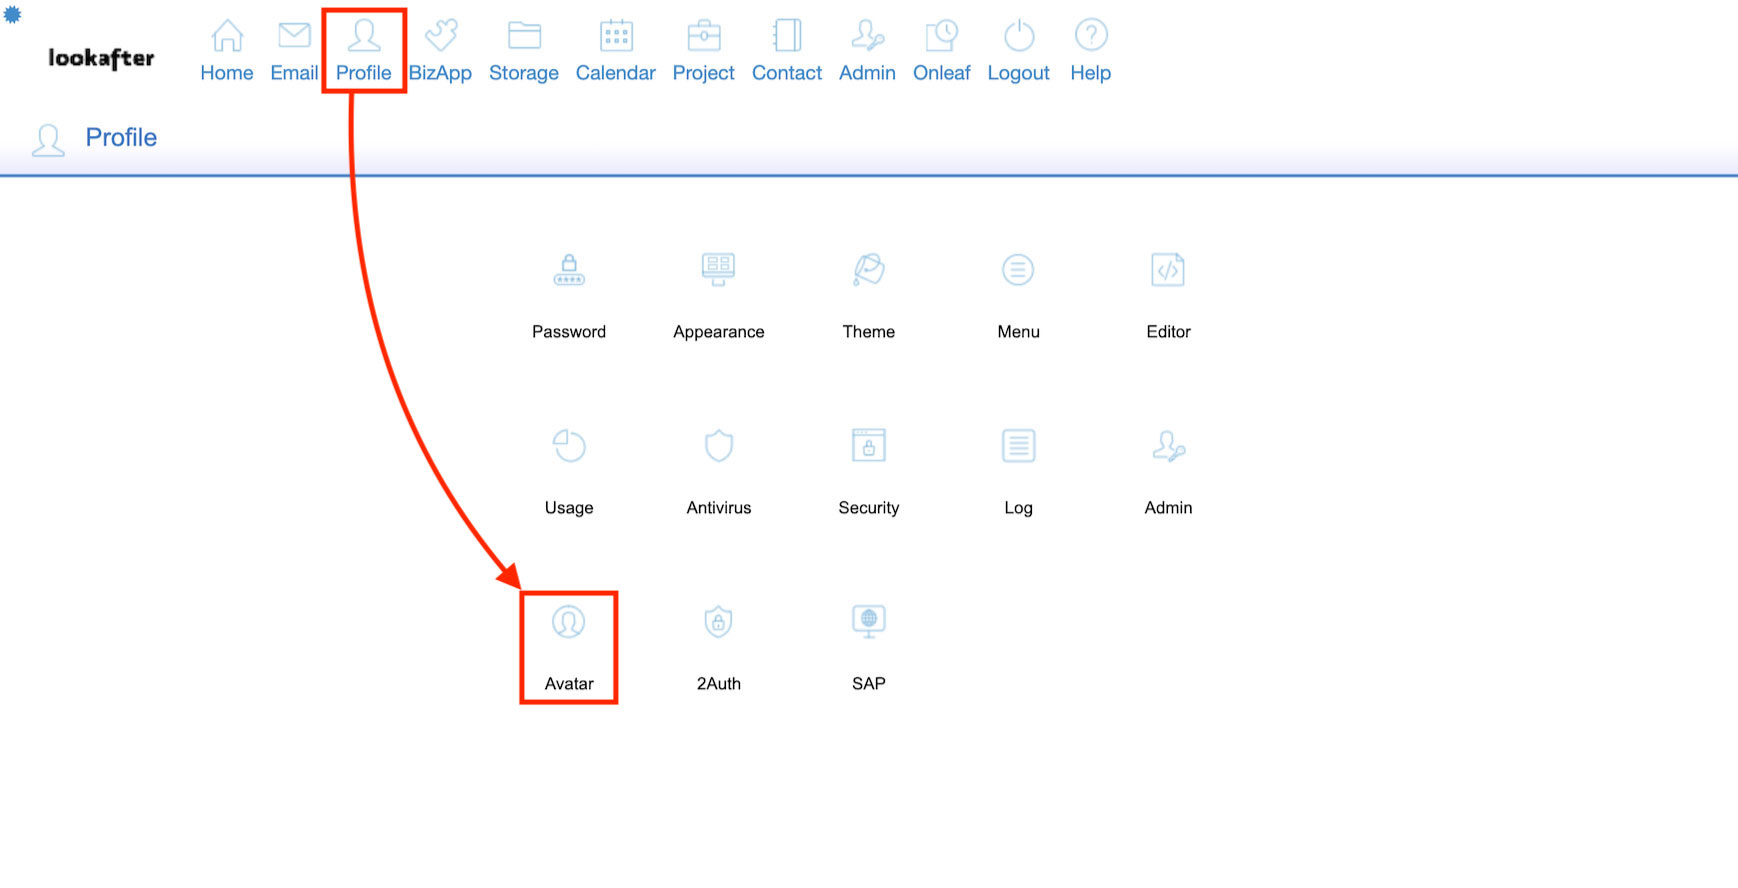This screenshot has height=888, width=1738.
Task: Open the Help question mark link
Action: tap(1090, 50)
